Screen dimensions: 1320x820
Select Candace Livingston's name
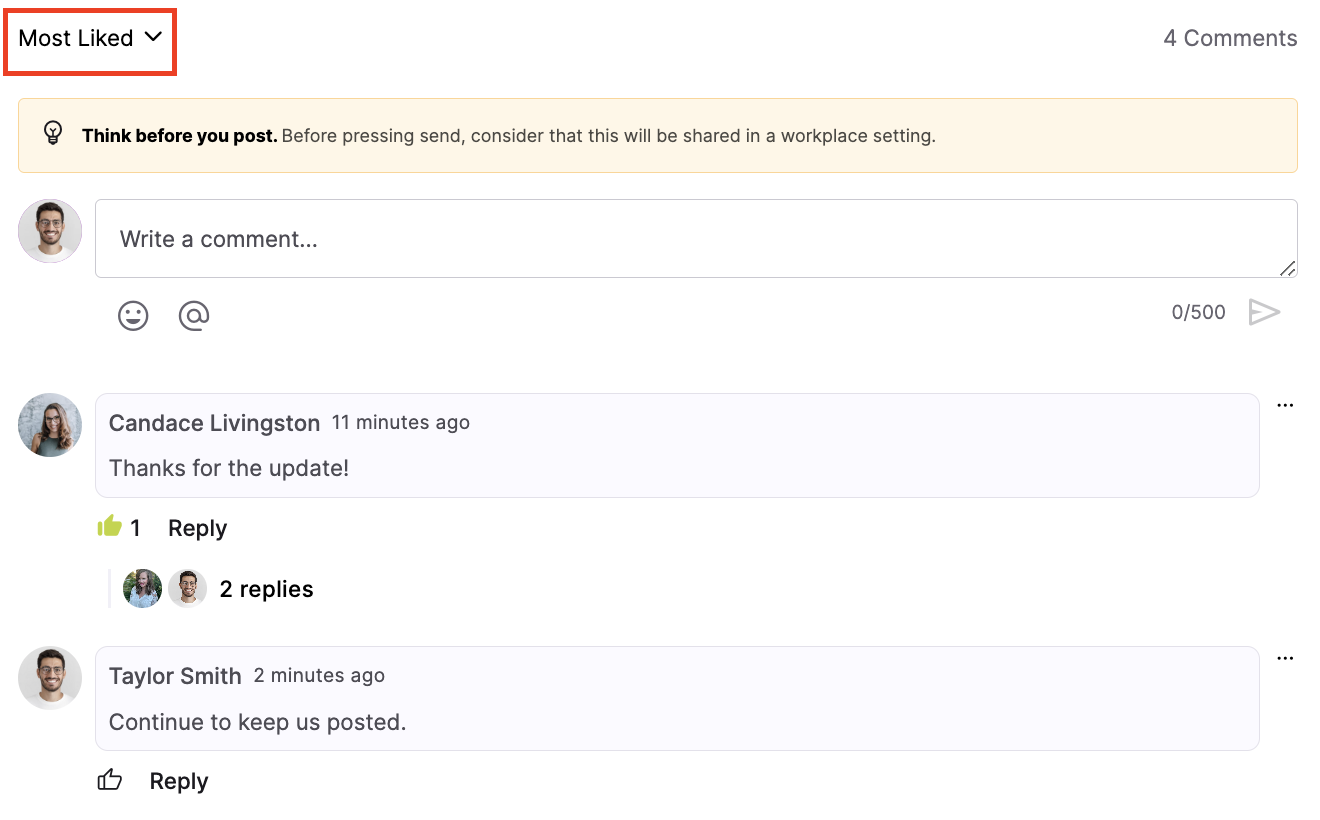click(x=214, y=422)
